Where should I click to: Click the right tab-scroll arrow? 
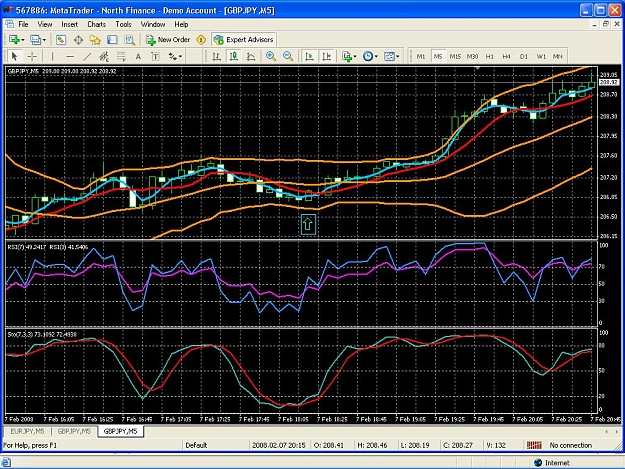(617, 432)
